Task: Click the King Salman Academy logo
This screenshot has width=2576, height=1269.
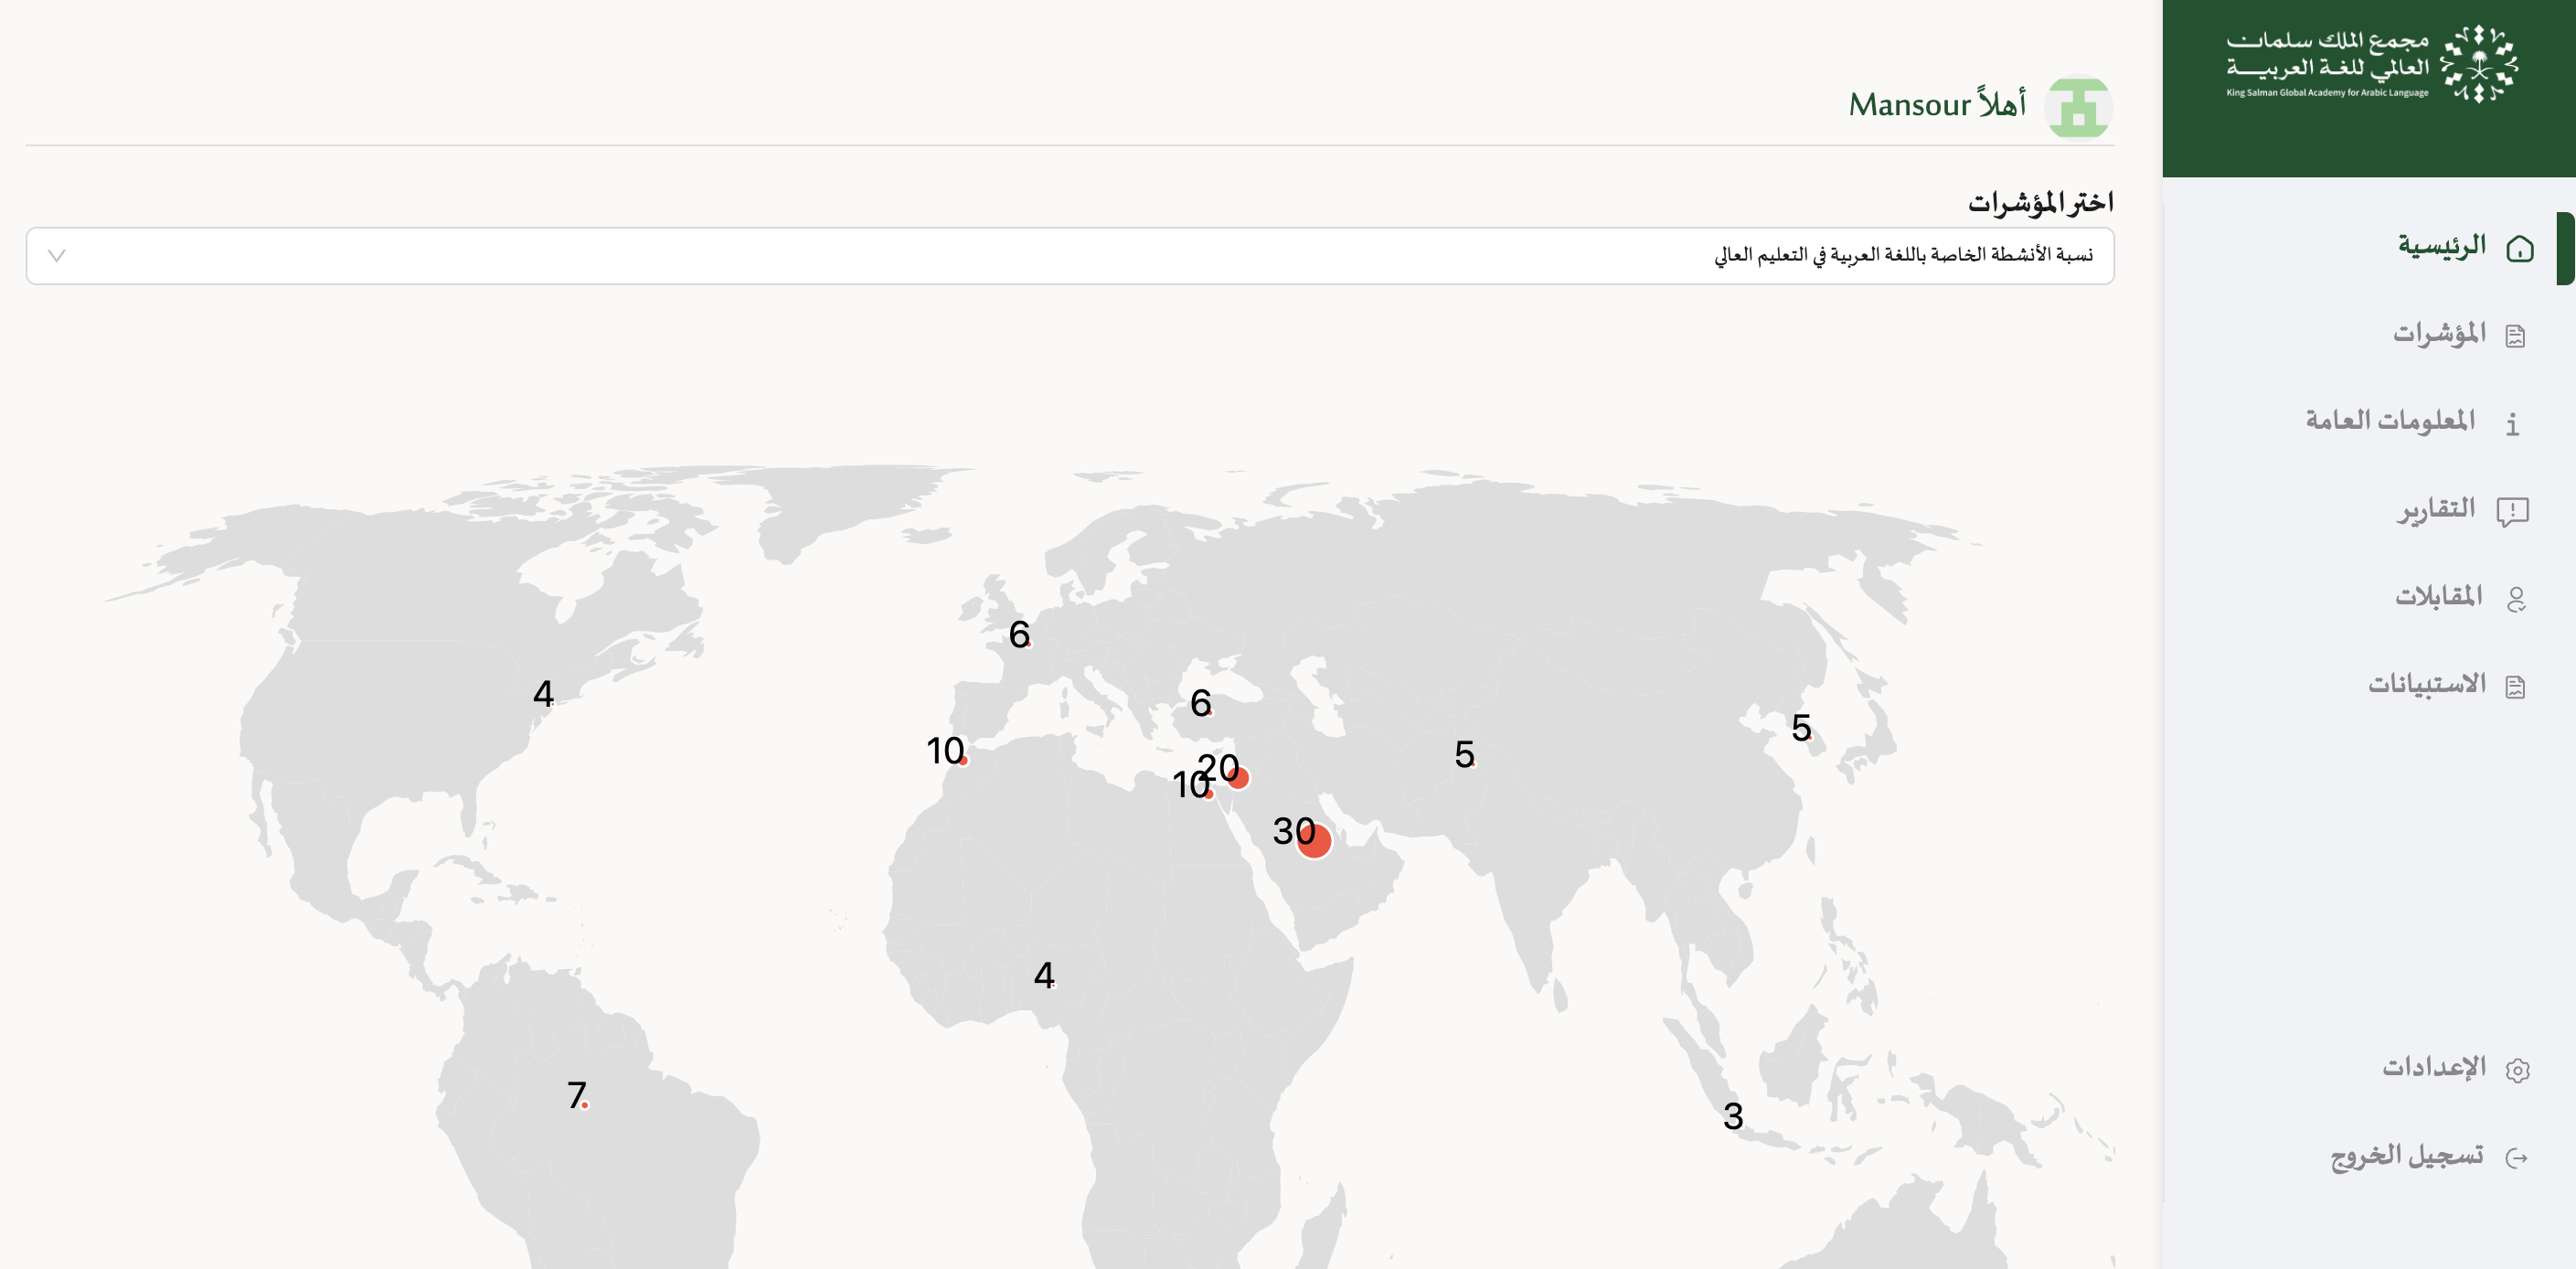Action: point(2370,65)
